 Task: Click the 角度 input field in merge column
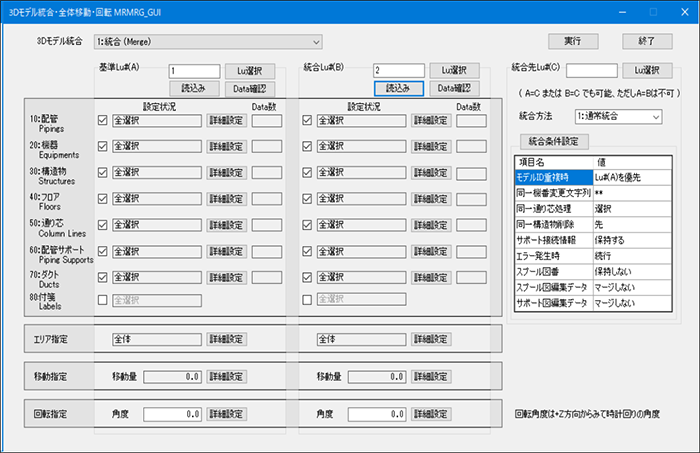click(x=375, y=413)
